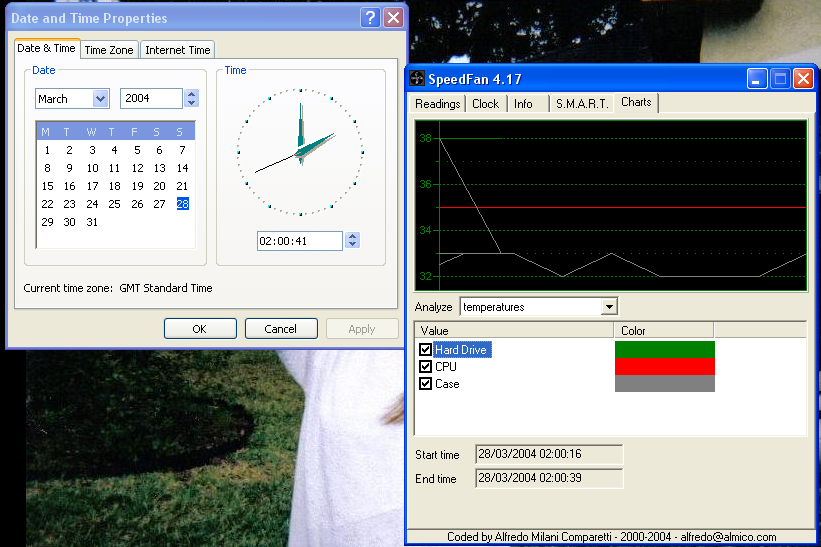Click the SpeedFan fan icon in title bar
Viewport: 821px width, 547px height.
(417, 79)
